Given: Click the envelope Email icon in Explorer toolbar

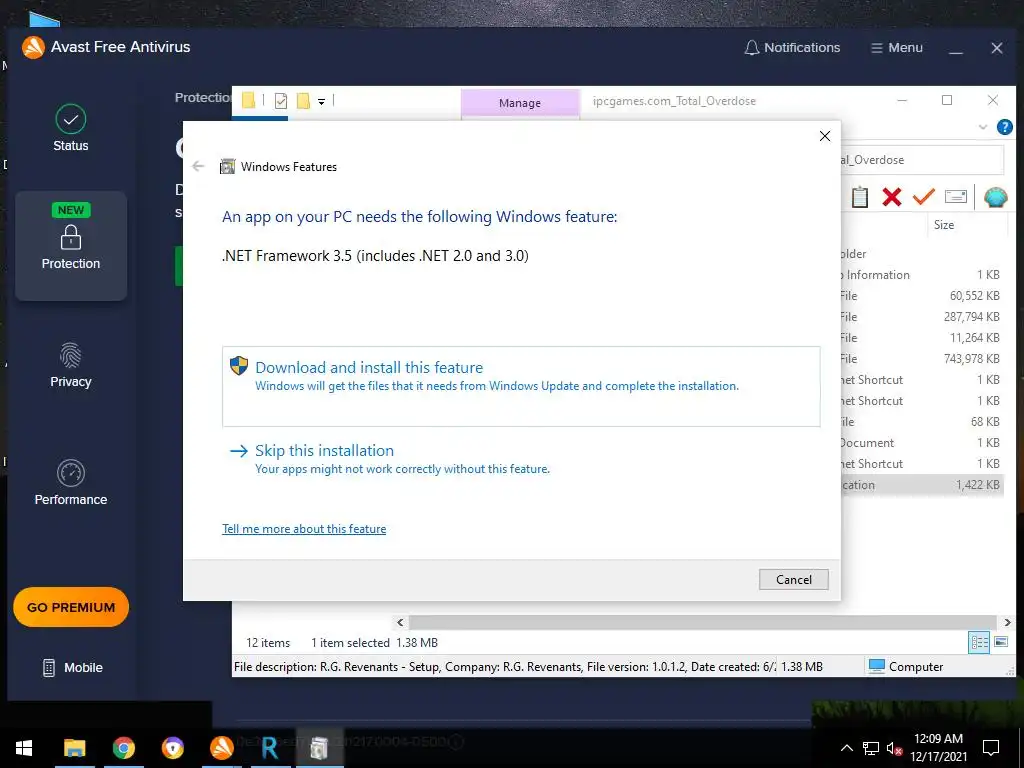Looking at the screenshot, I should coord(955,197).
